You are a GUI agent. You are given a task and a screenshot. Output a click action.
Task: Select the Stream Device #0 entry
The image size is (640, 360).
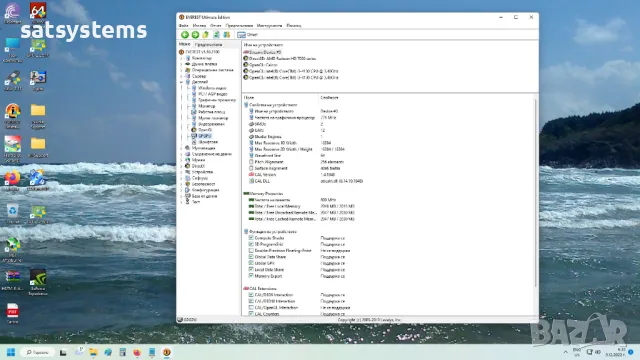pyautogui.click(x=262, y=52)
